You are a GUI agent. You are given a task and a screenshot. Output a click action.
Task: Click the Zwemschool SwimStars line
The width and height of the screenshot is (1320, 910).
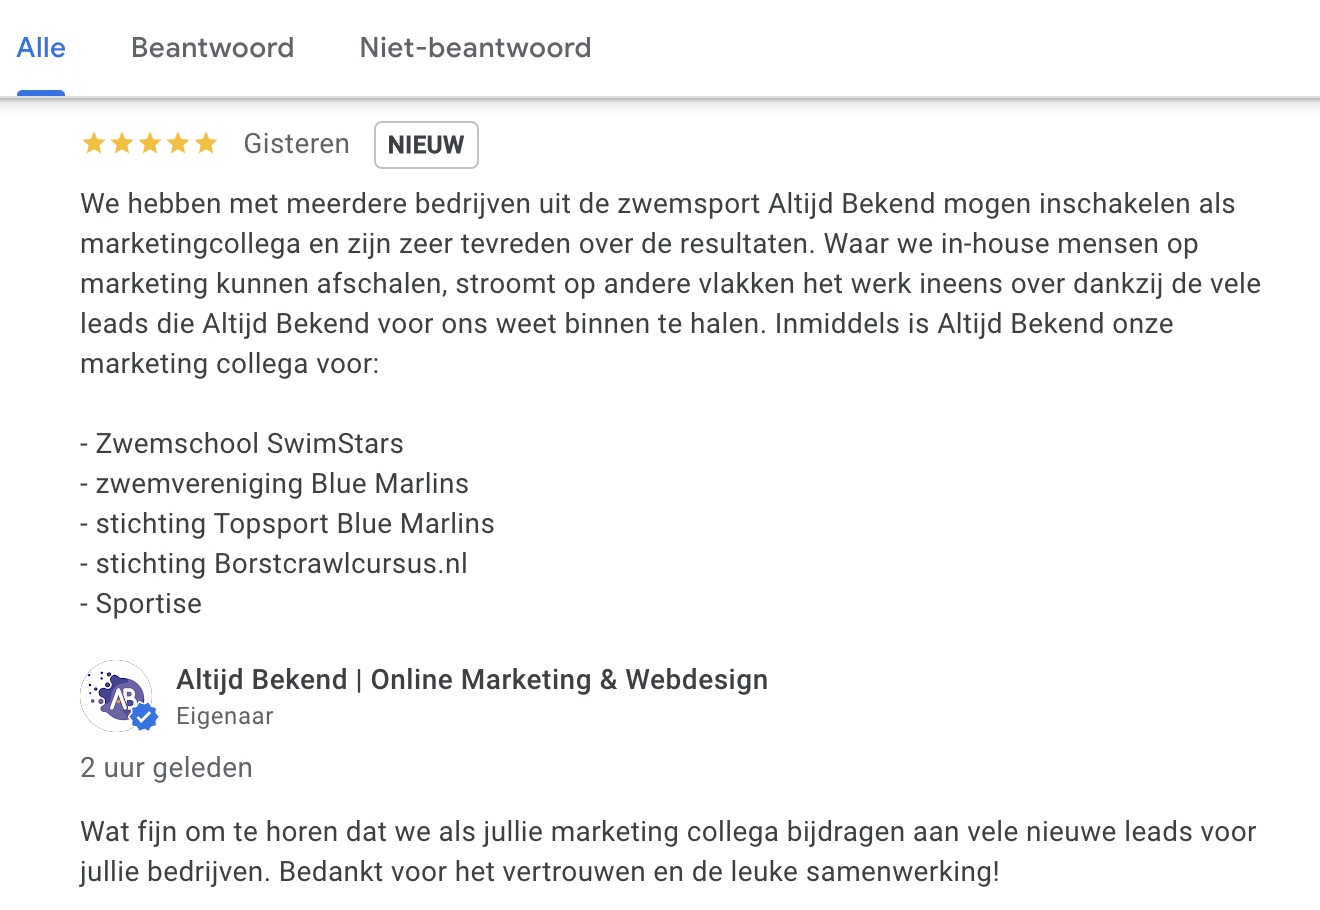pos(242,444)
